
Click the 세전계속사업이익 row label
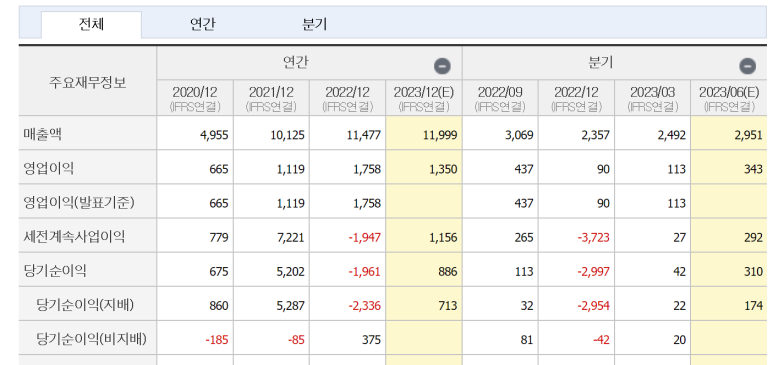[73, 237]
